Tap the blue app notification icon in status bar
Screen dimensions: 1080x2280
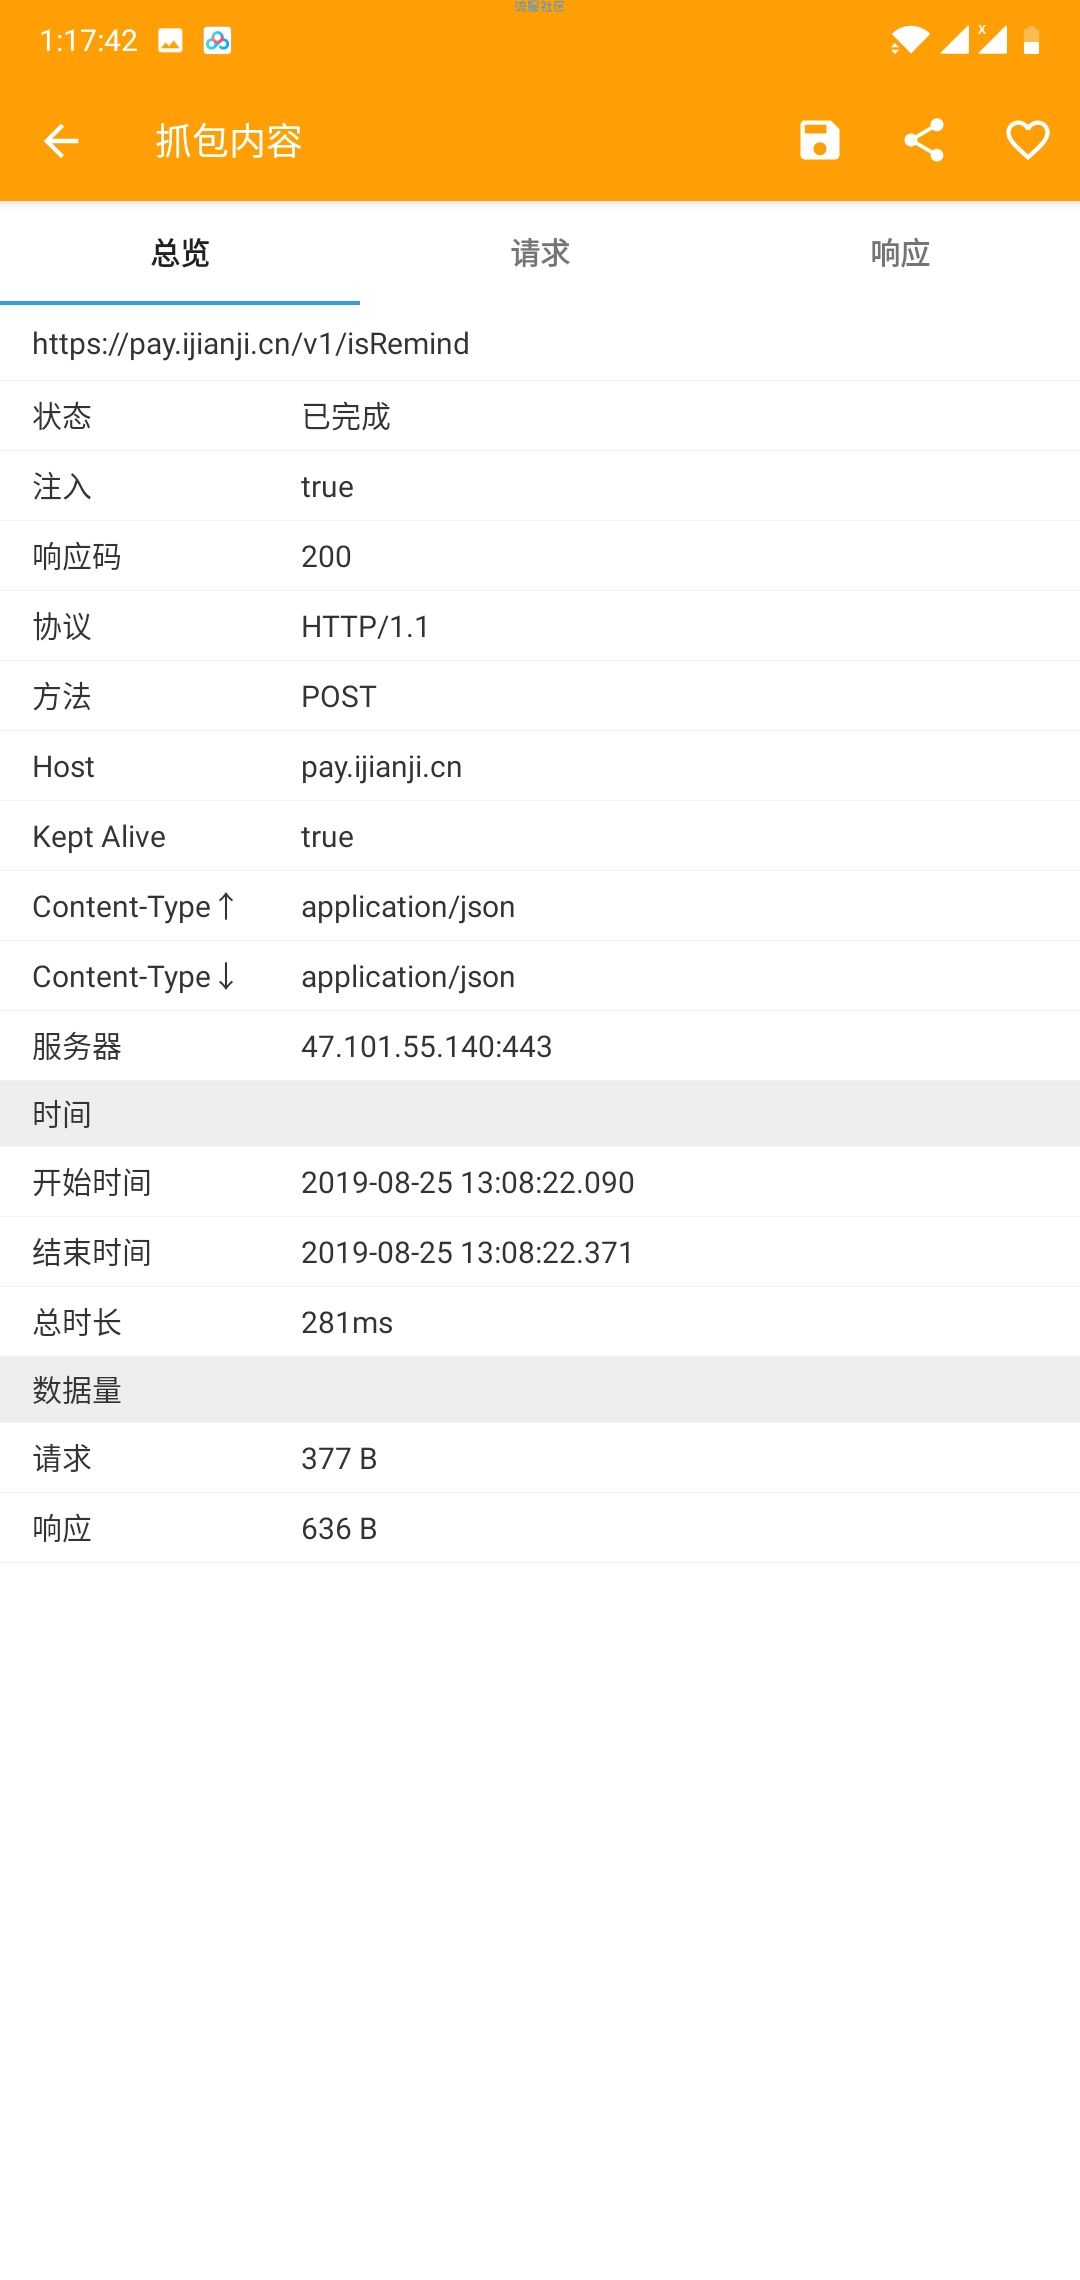[x=217, y=41]
